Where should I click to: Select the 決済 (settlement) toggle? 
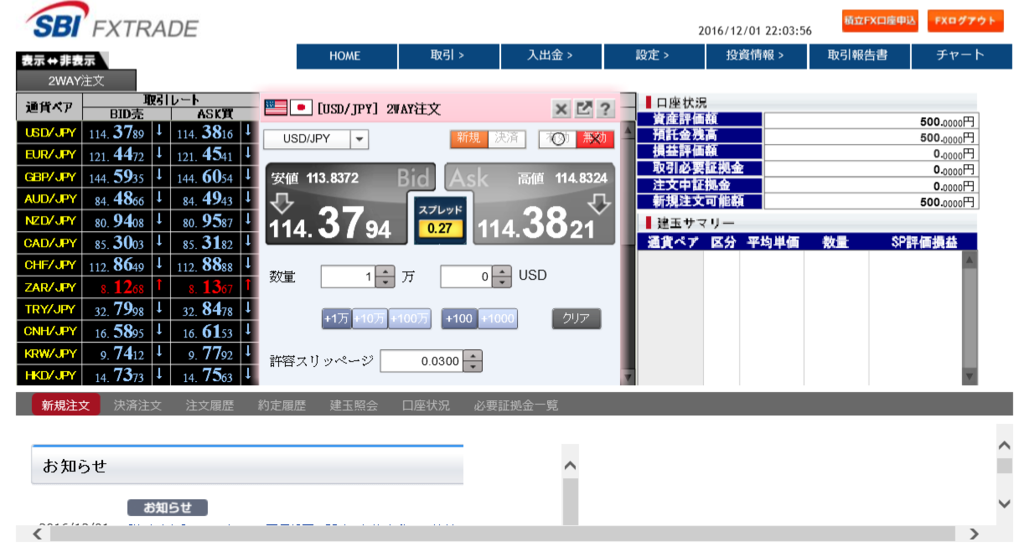tap(507, 138)
